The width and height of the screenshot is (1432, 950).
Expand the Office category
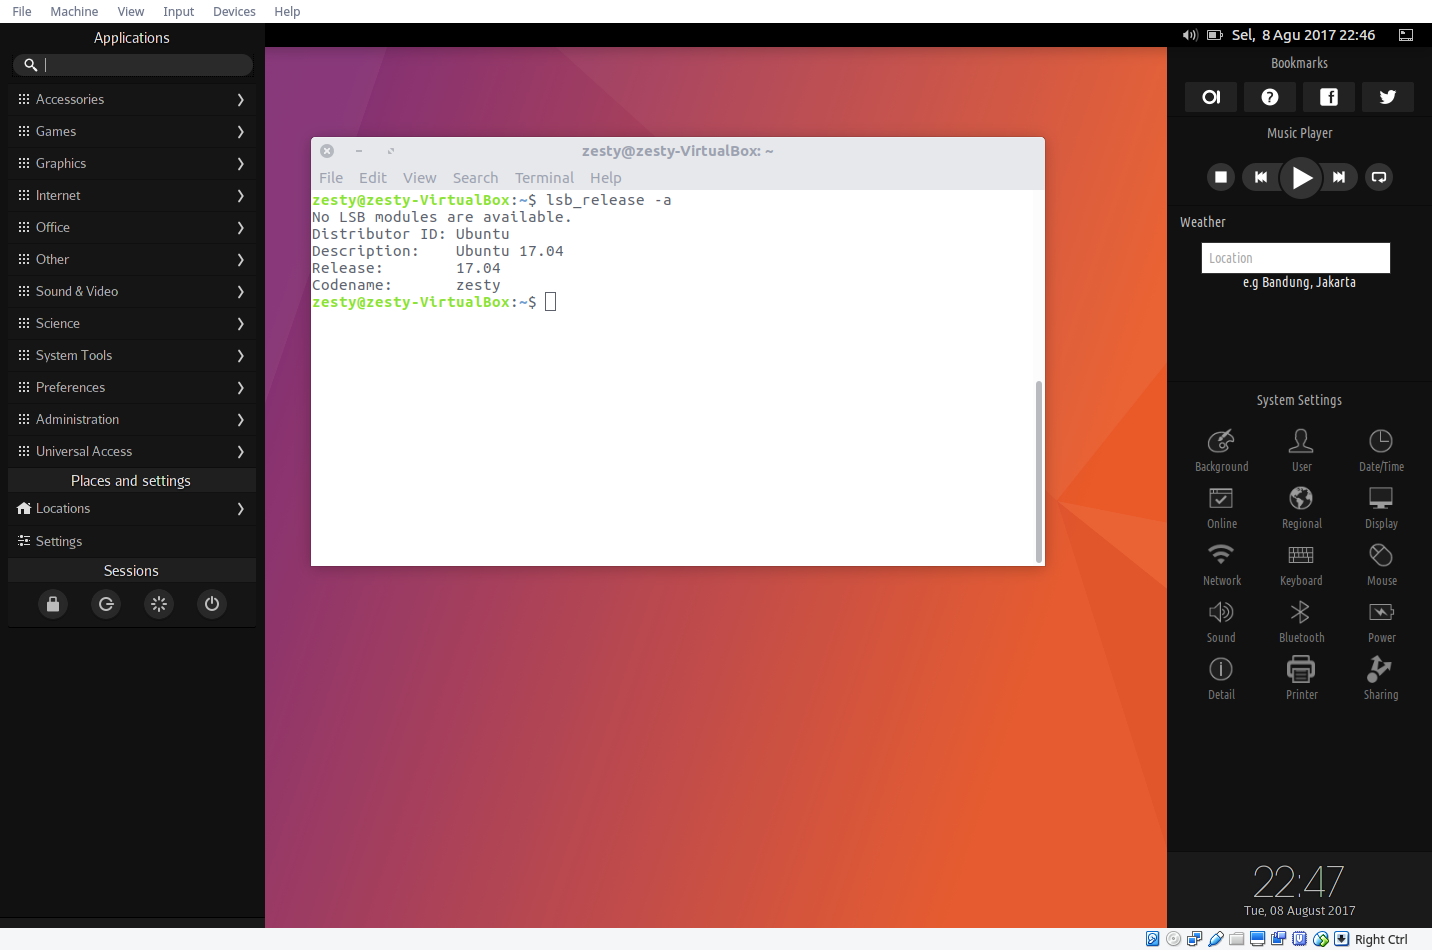(x=132, y=227)
